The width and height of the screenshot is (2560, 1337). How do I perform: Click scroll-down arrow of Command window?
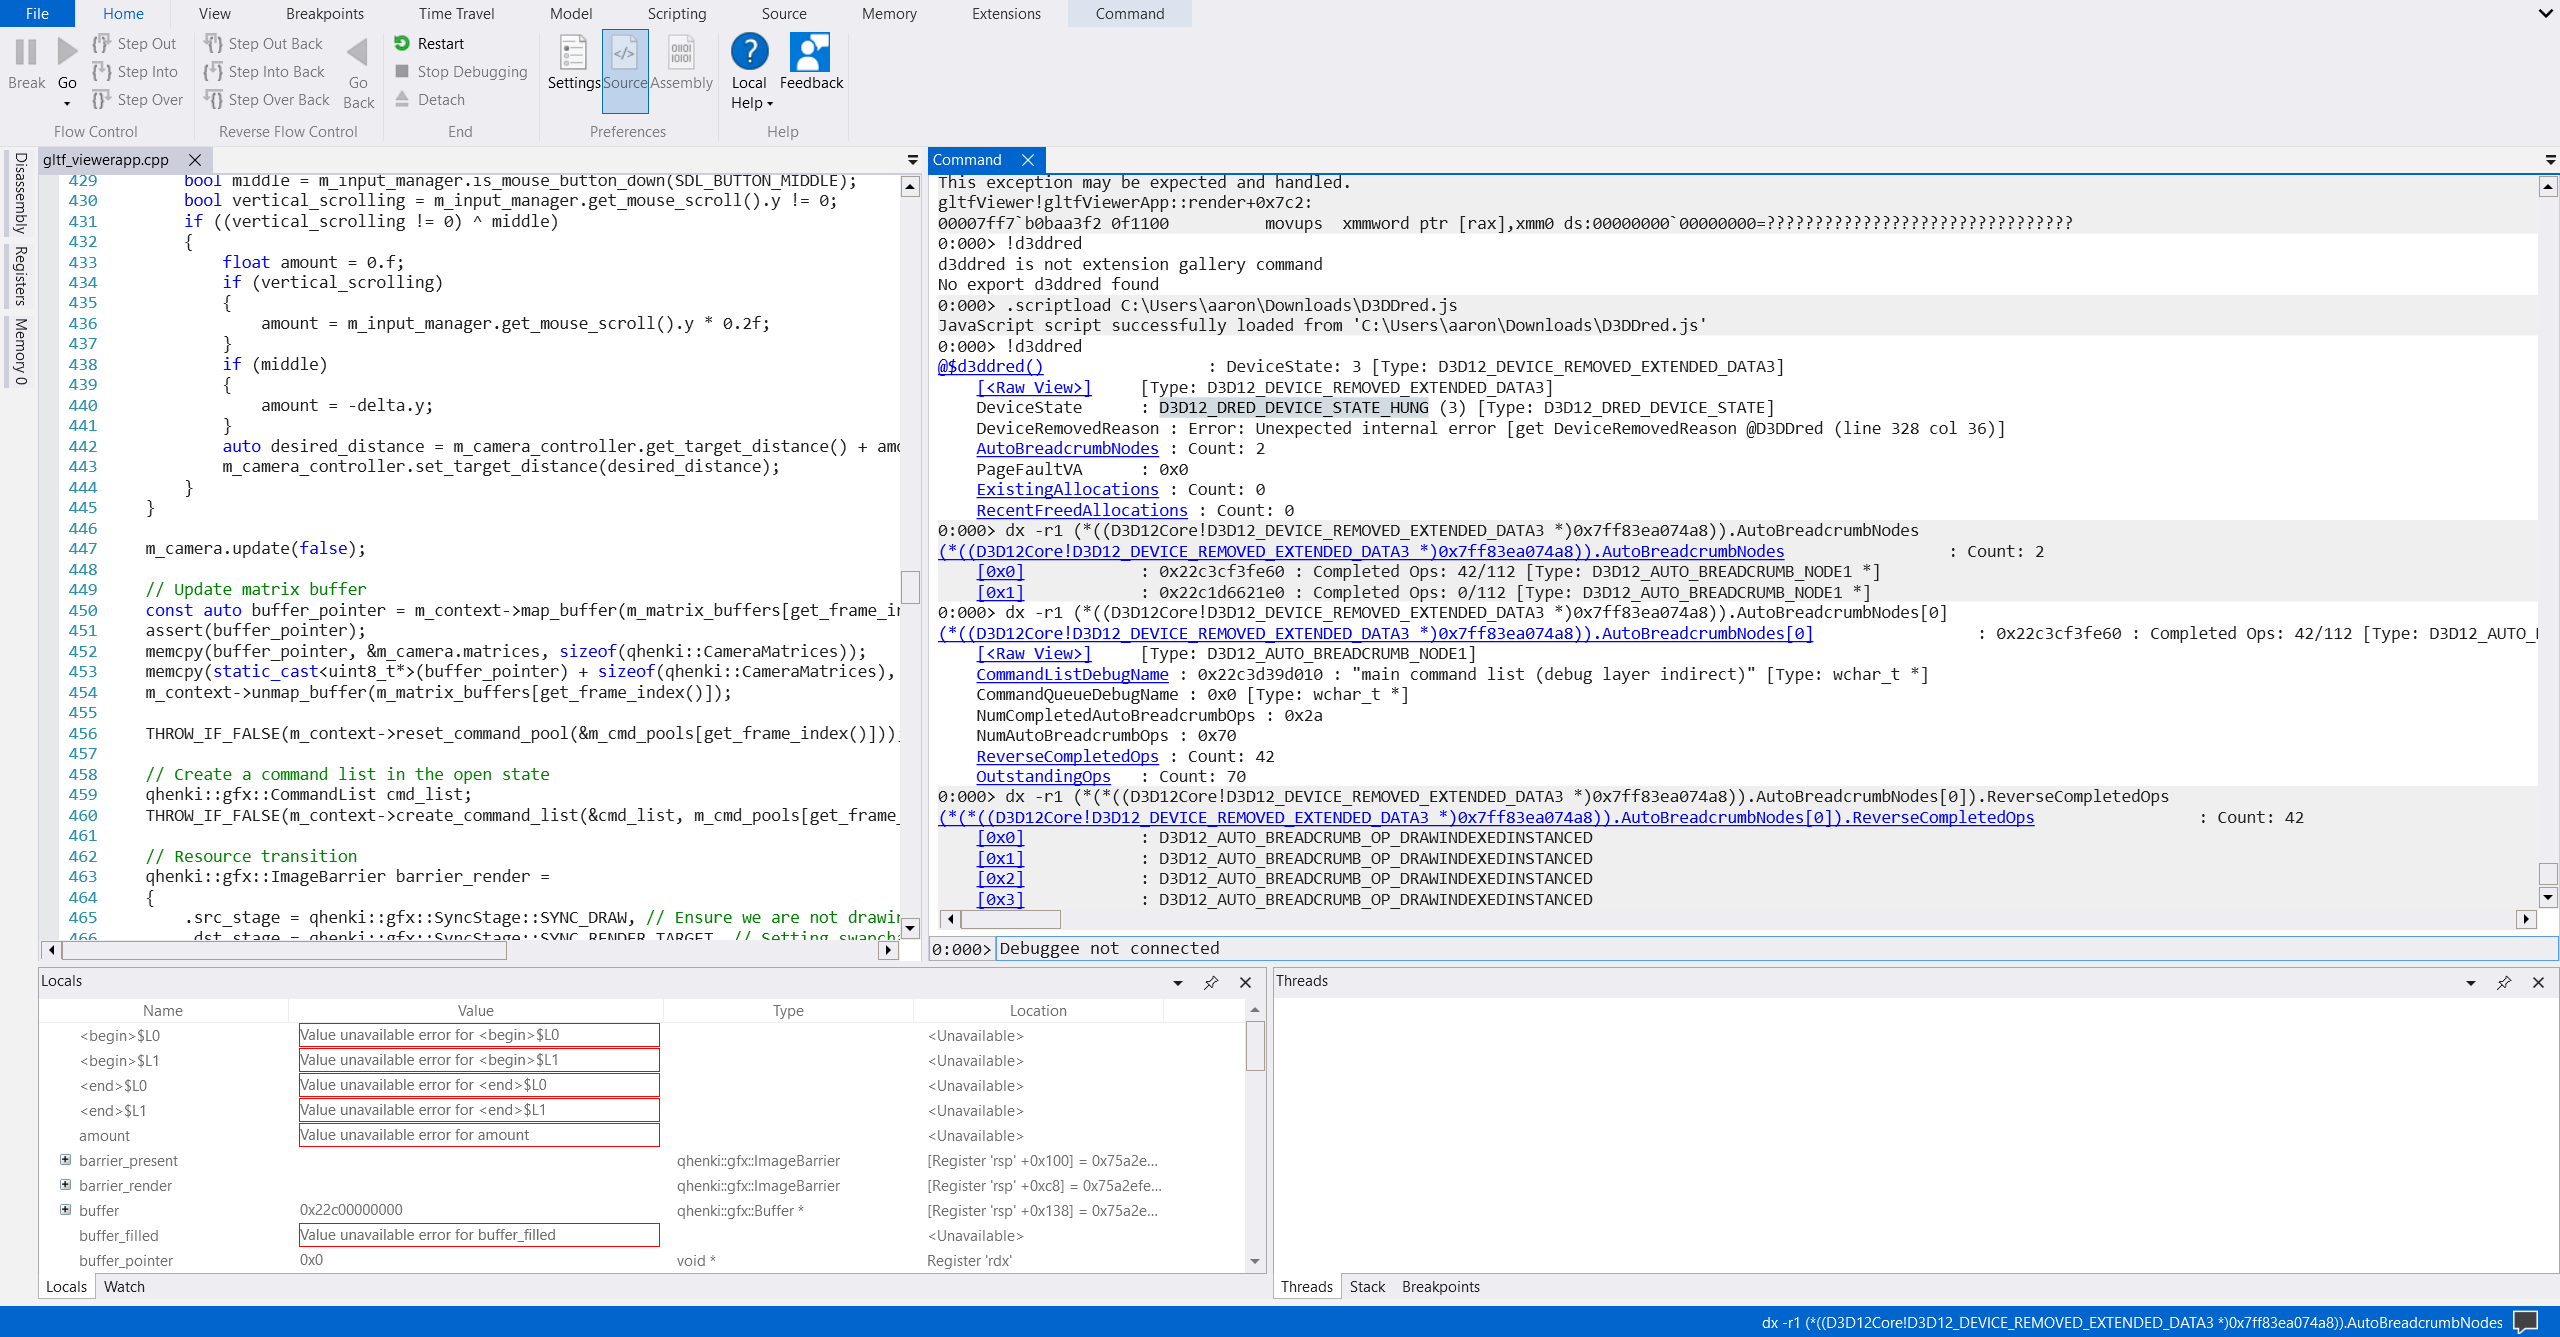[x=2548, y=897]
